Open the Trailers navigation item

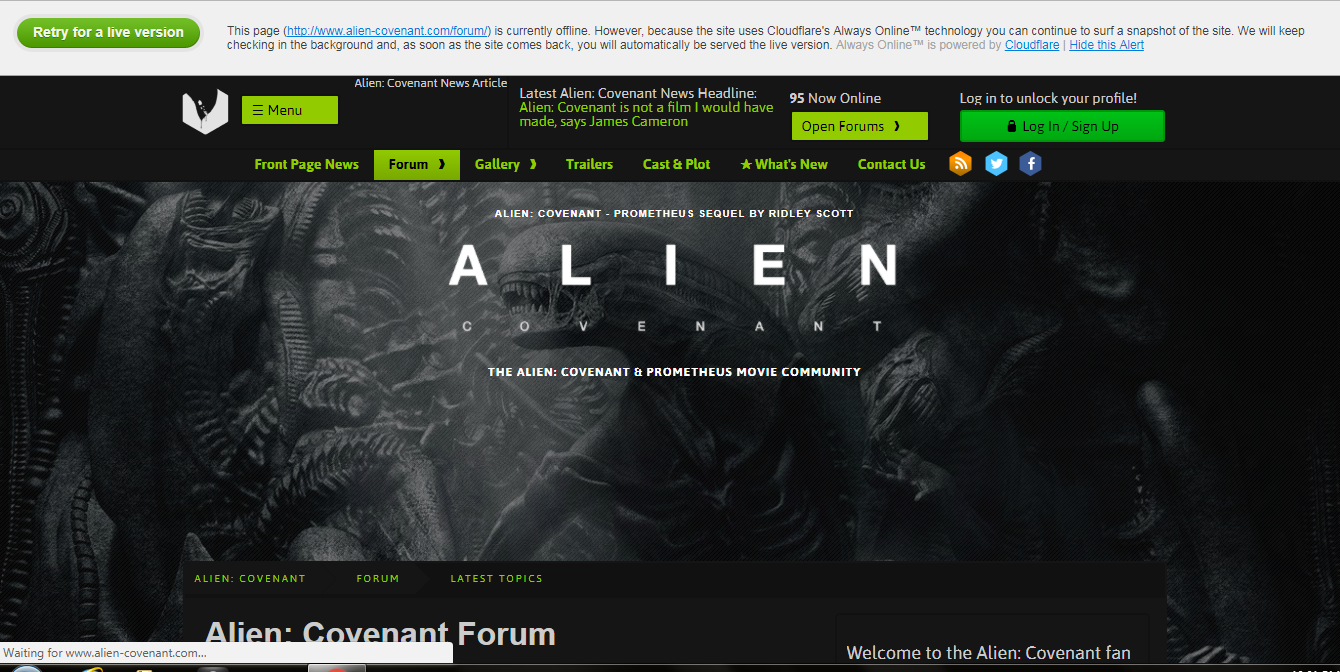click(589, 164)
